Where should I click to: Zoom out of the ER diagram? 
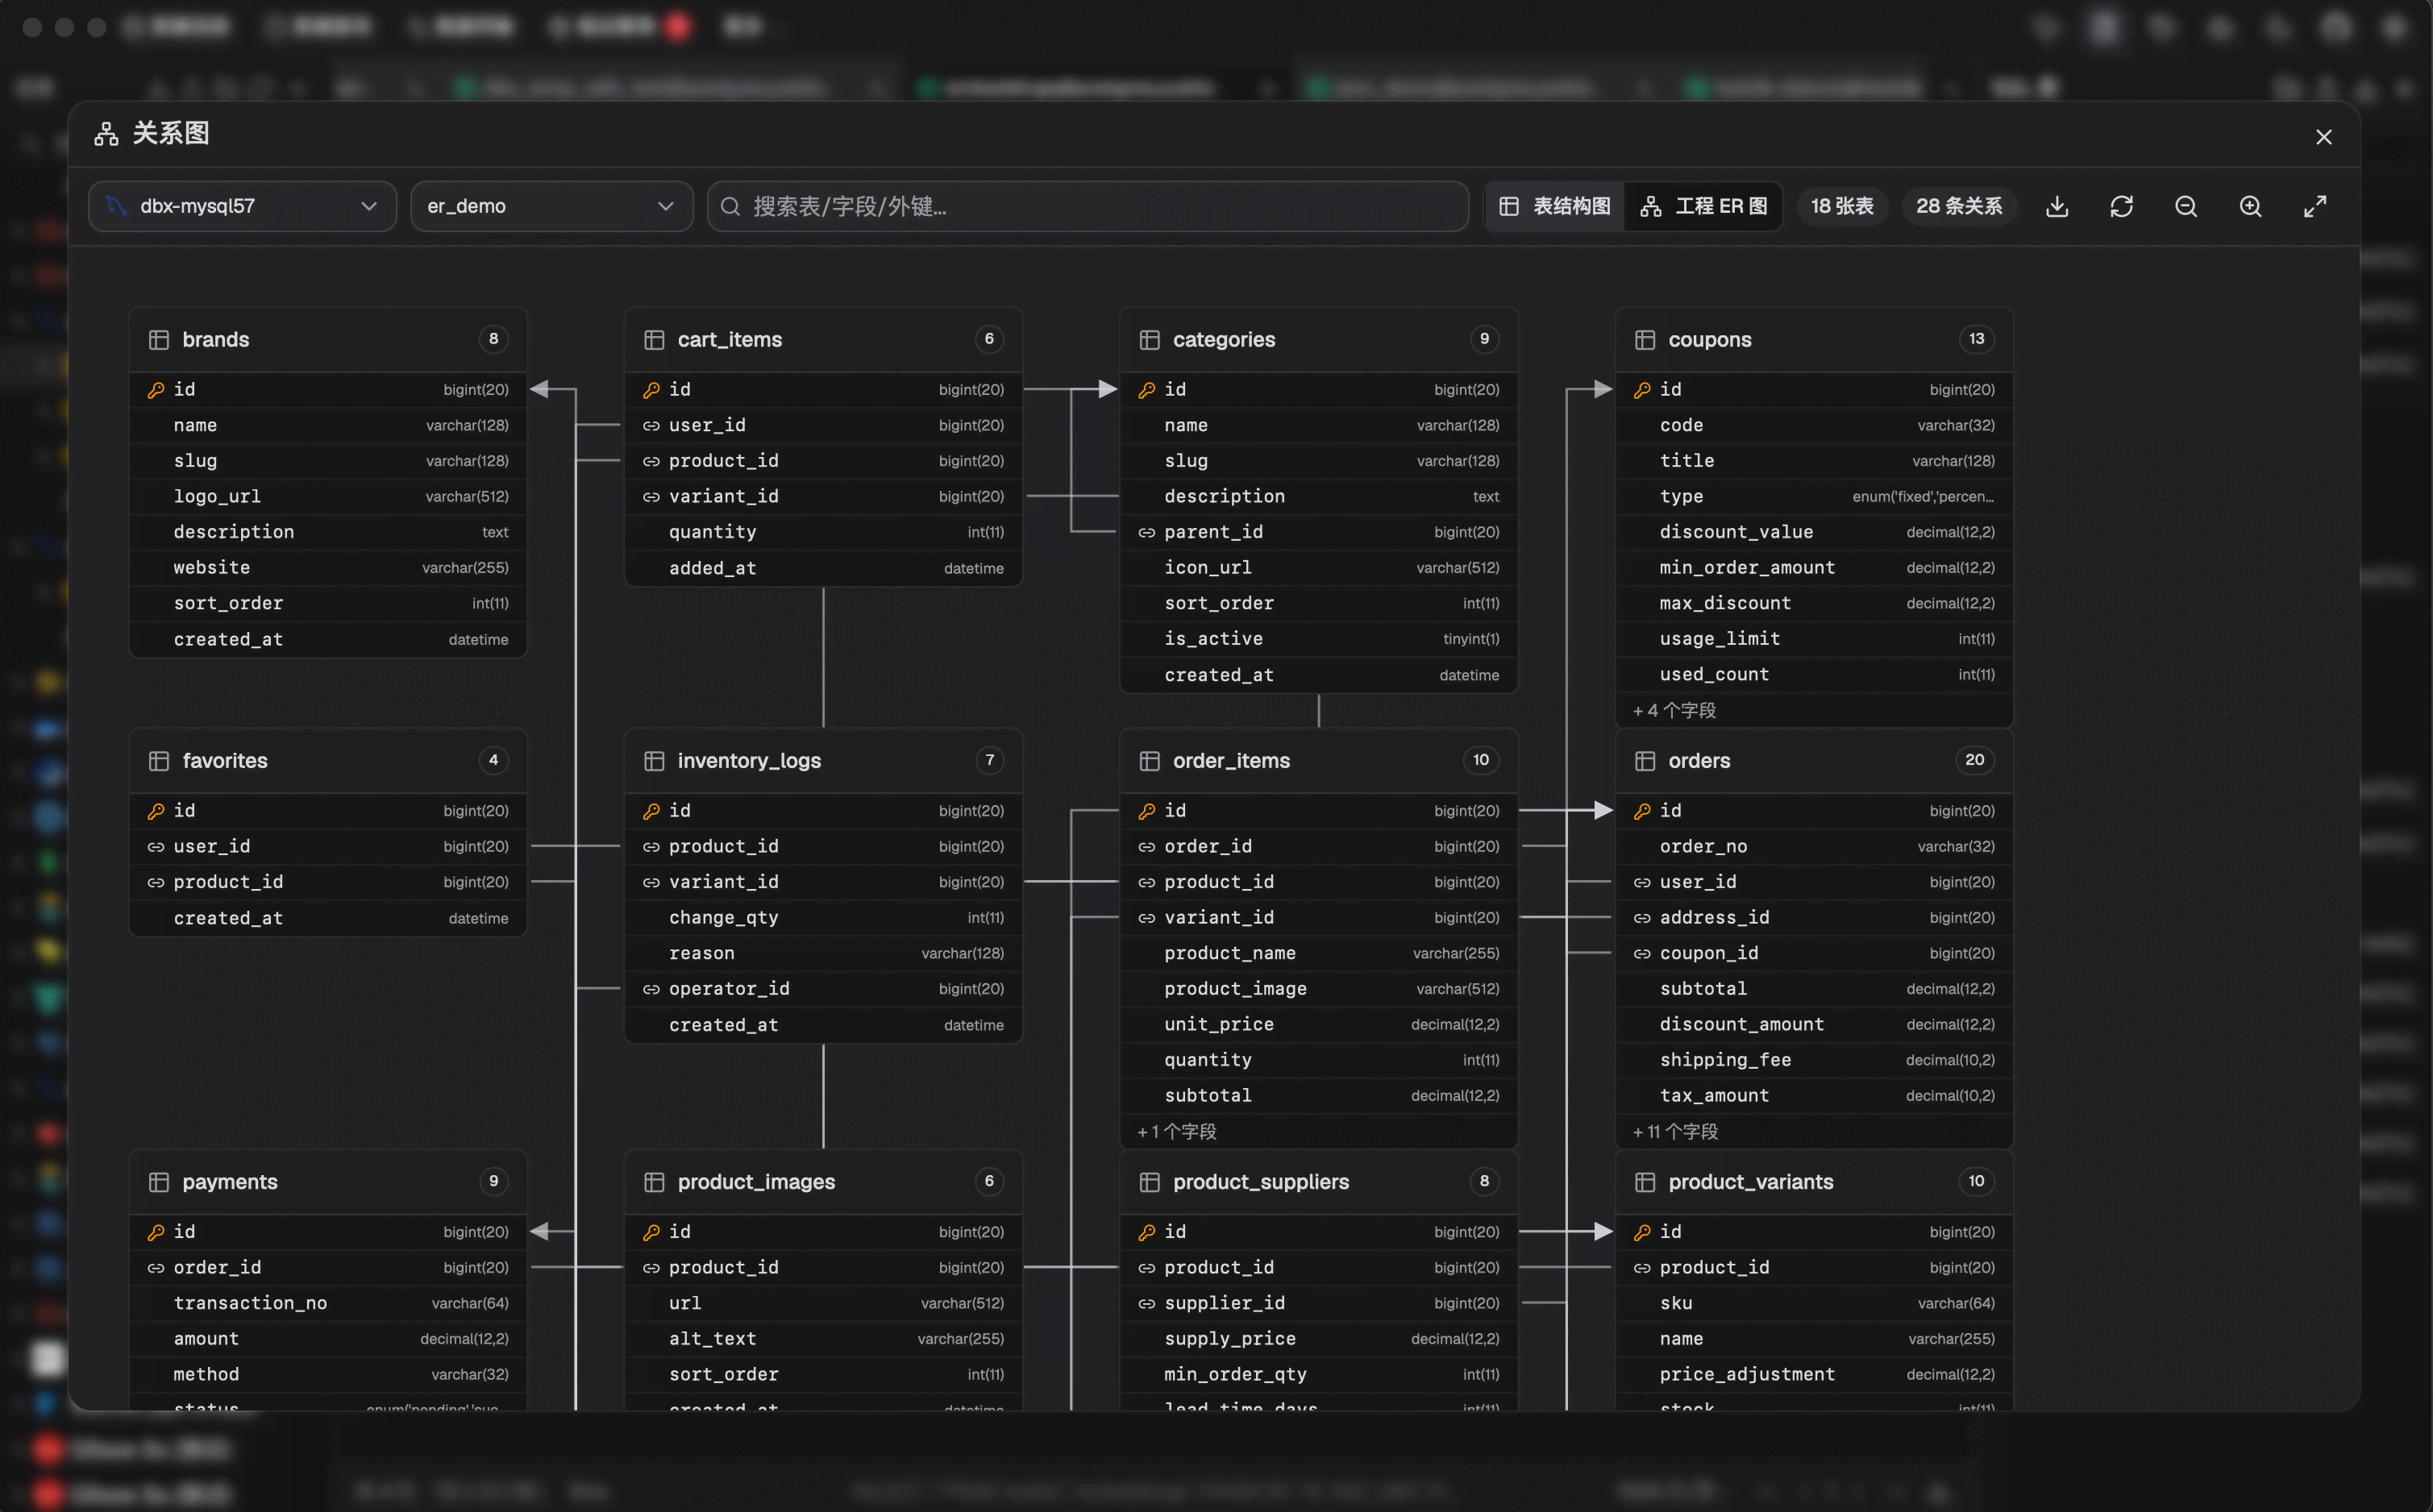pyautogui.click(x=2185, y=206)
